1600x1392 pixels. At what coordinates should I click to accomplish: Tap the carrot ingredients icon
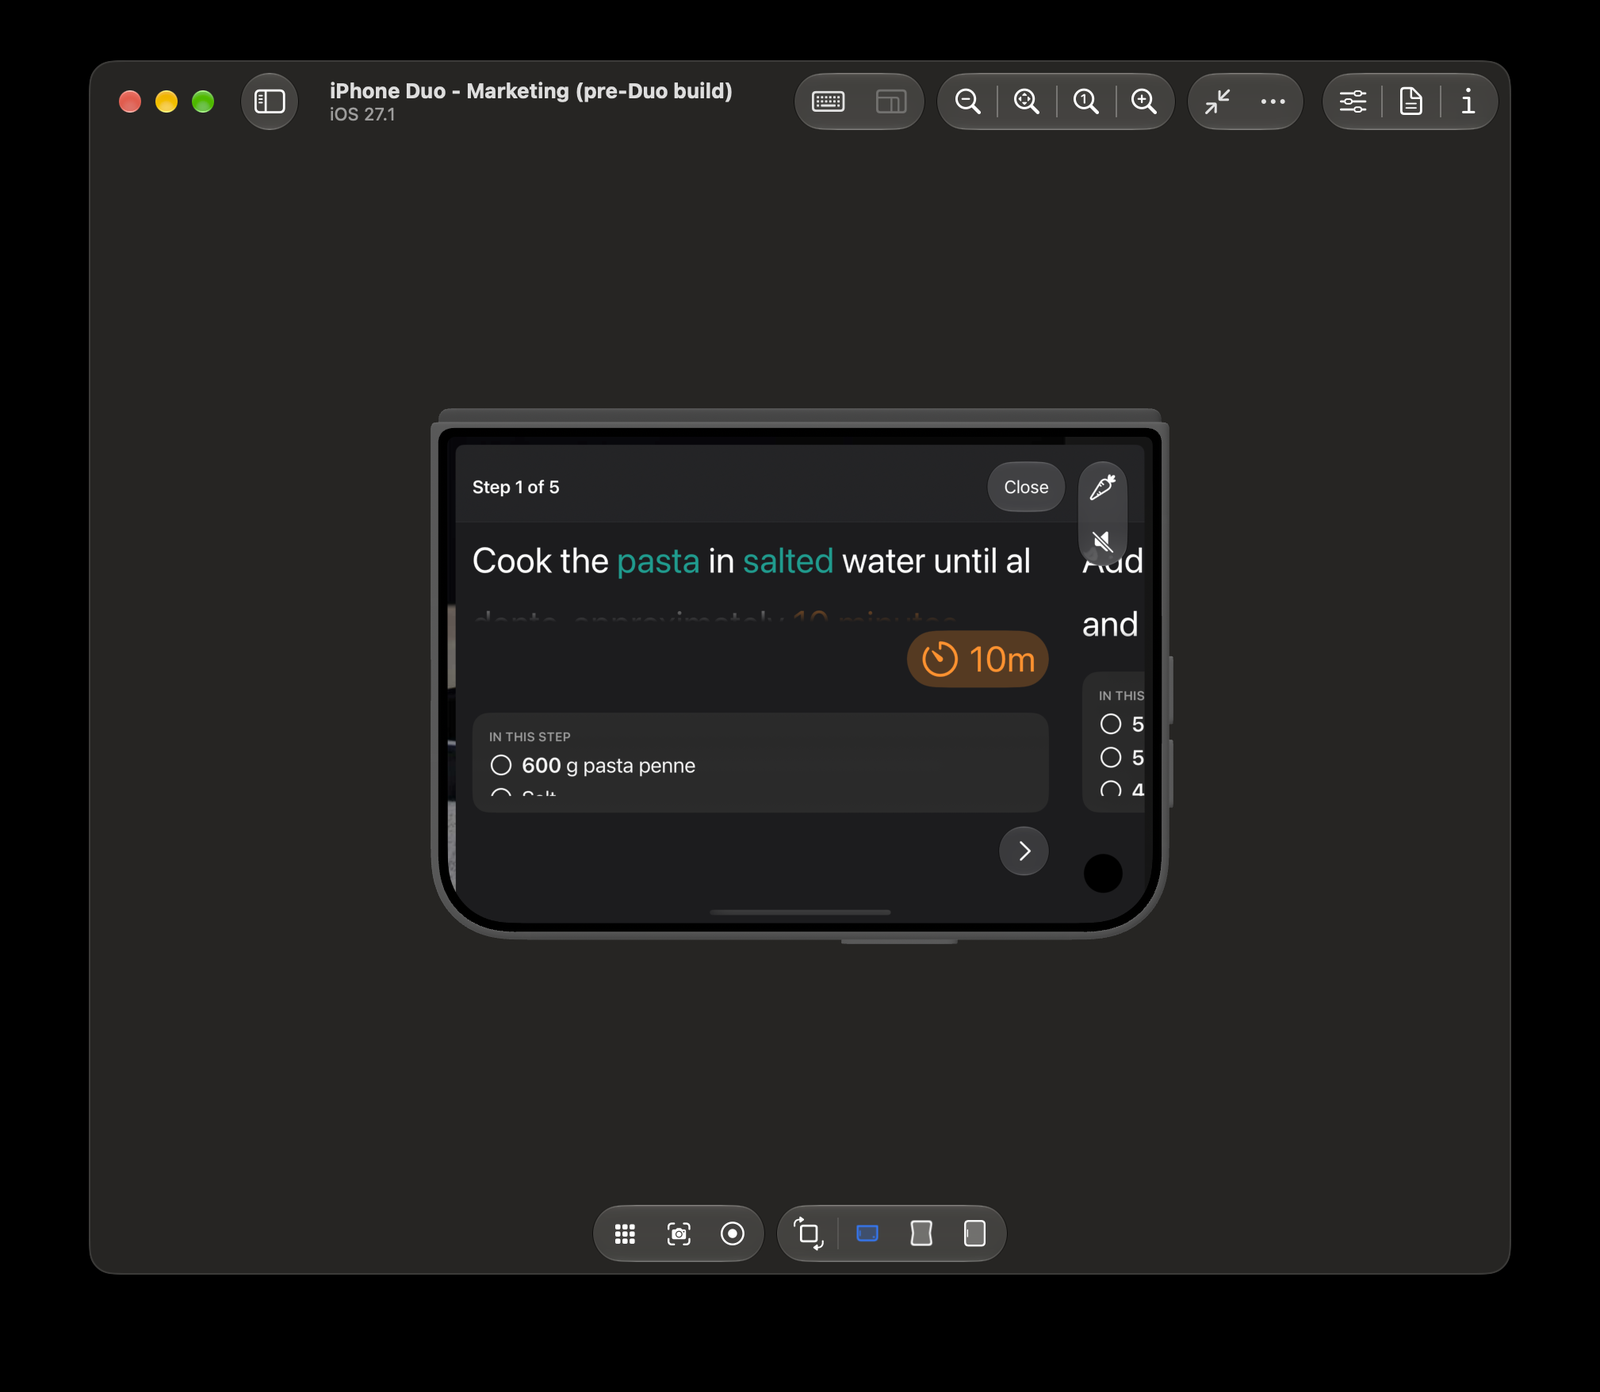pyautogui.click(x=1103, y=487)
